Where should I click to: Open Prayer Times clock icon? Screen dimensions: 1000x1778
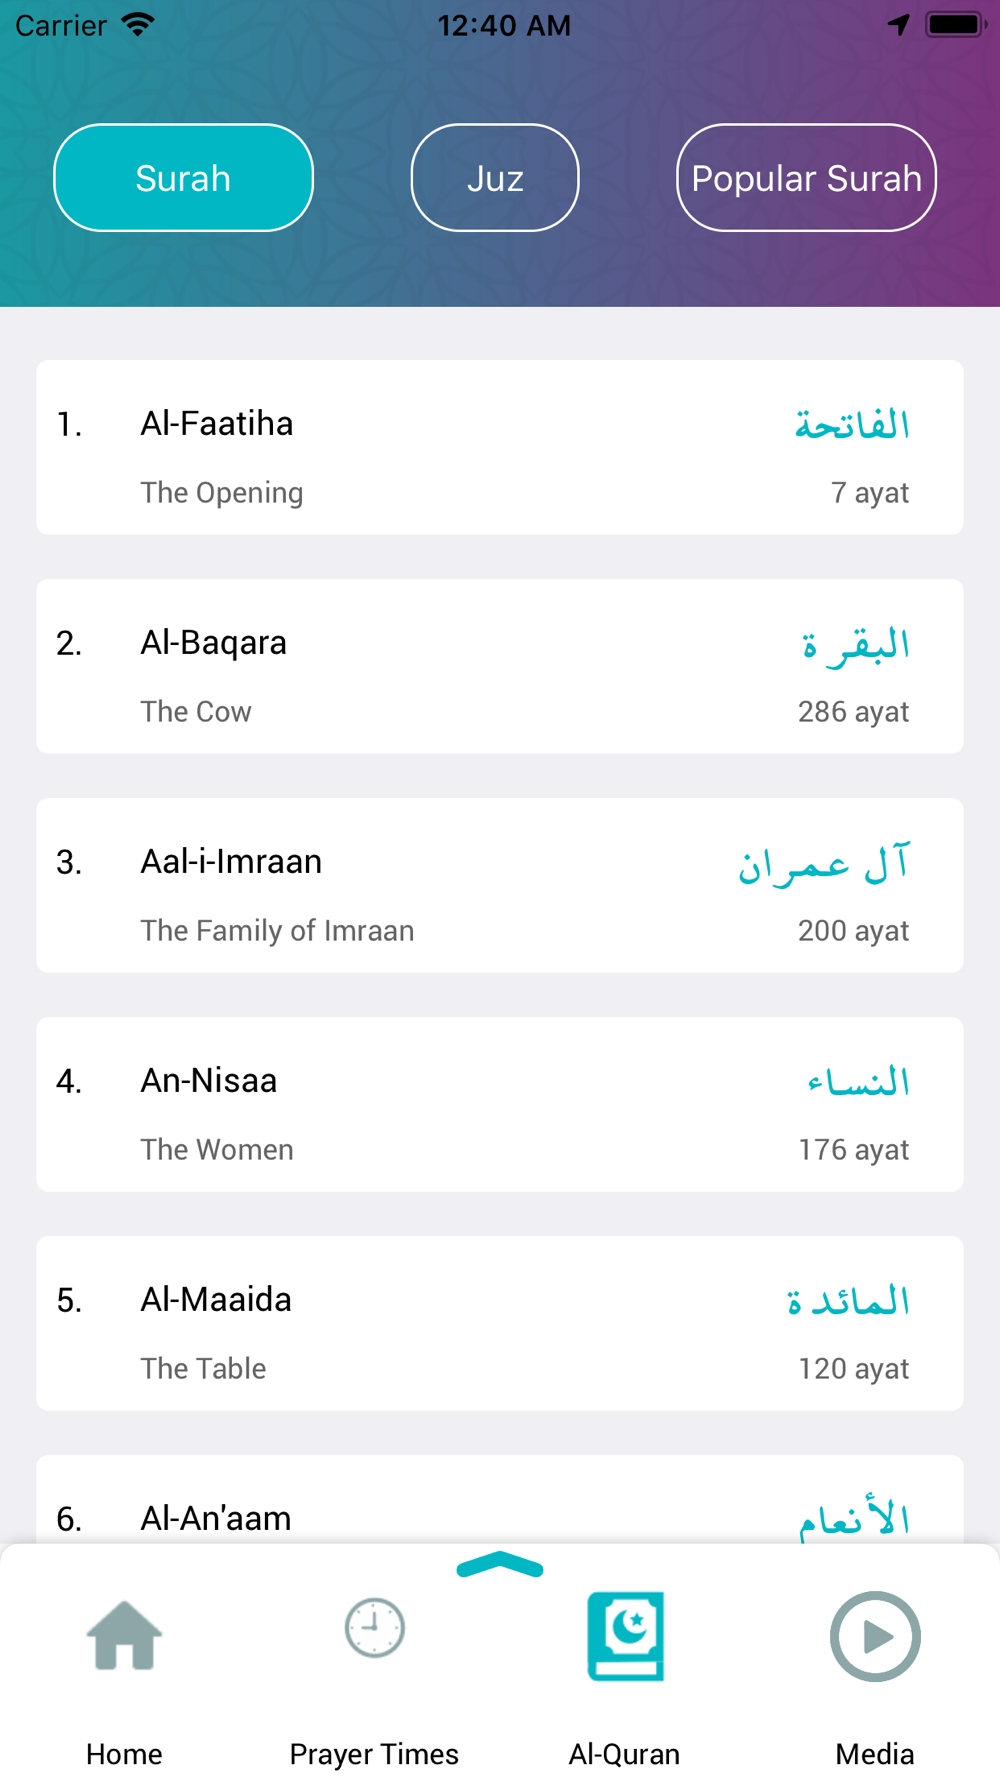(x=374, y=1628)
